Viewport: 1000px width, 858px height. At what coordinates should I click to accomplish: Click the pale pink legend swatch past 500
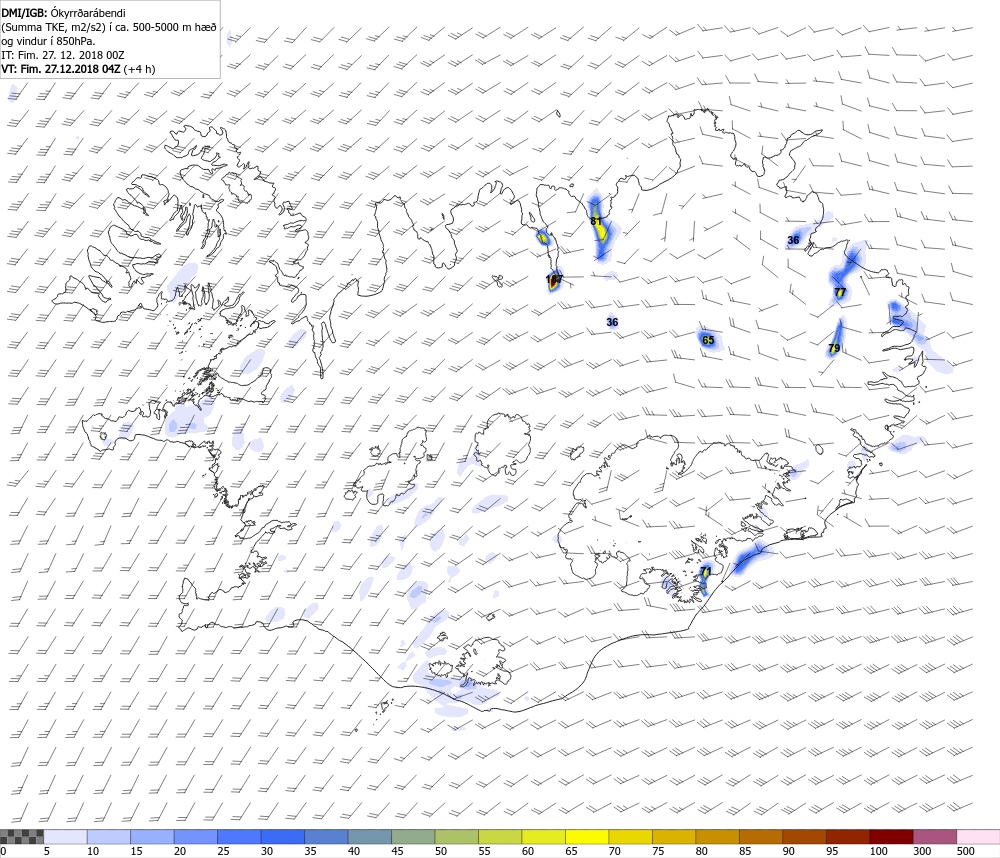(x=978, y=837)
